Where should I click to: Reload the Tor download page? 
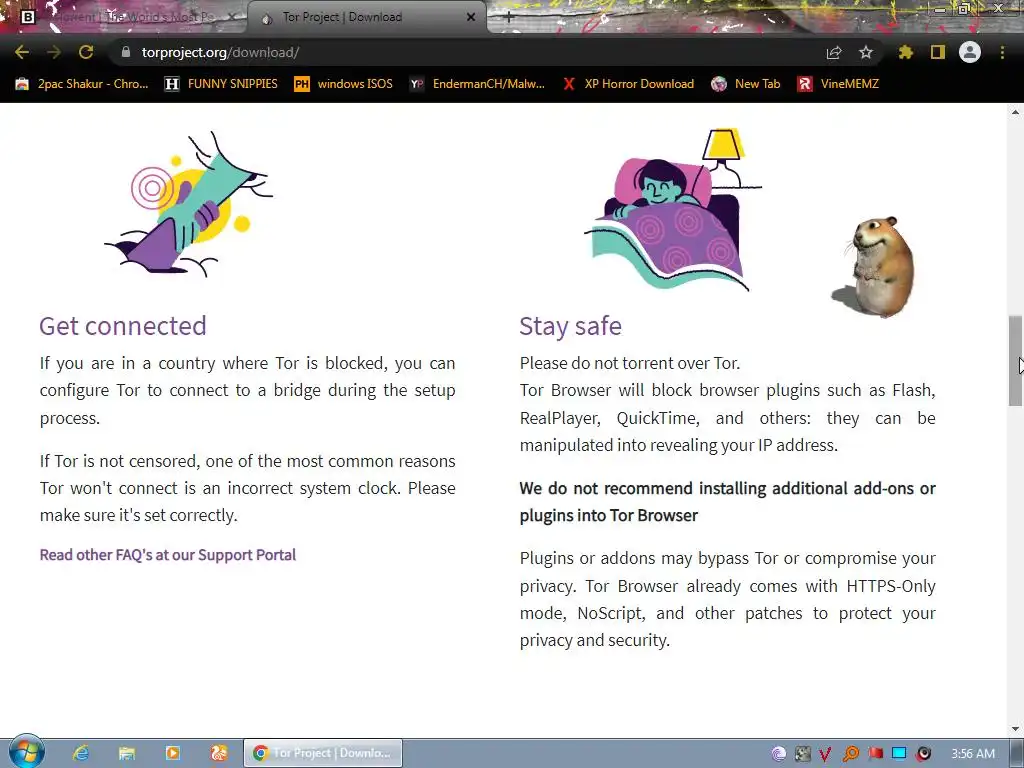tap(86, 52)
